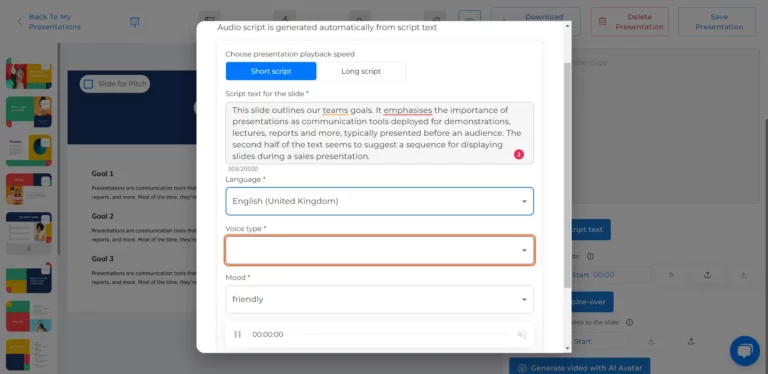Click the Goal 3 heading on slide

click(x=102, y=258)
